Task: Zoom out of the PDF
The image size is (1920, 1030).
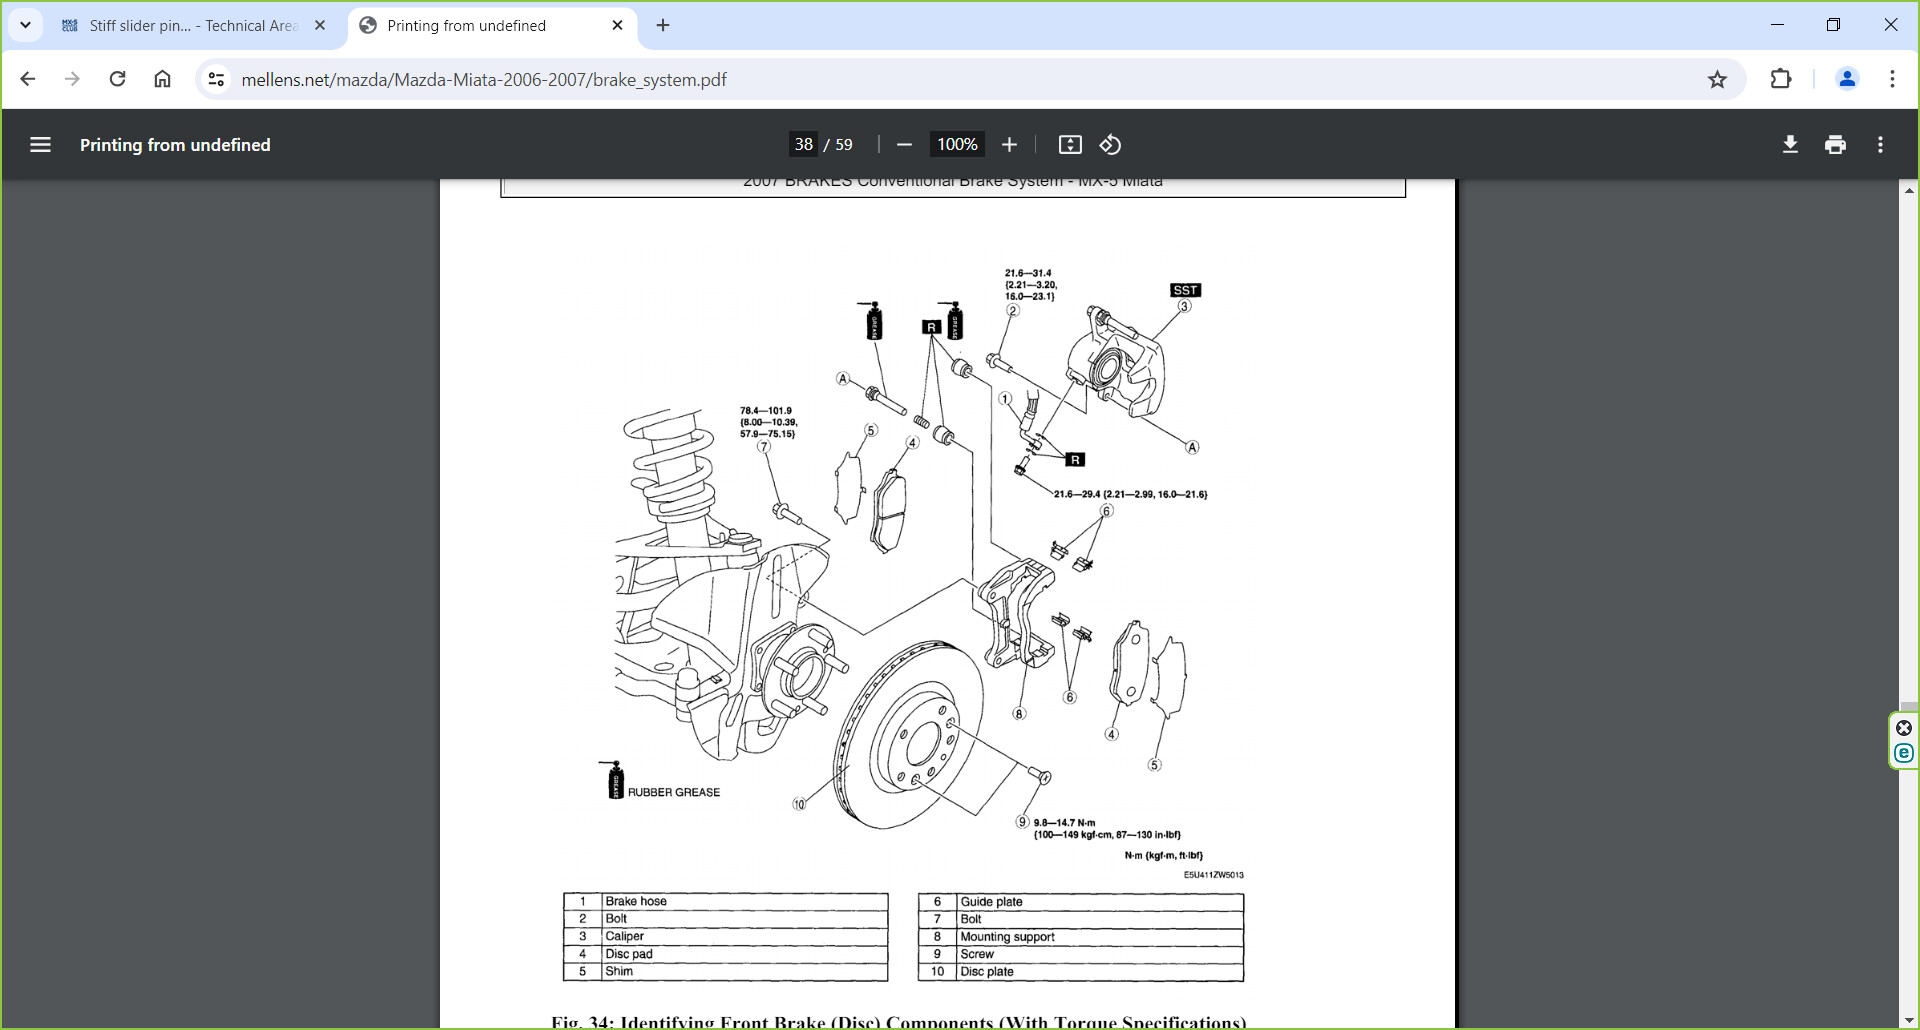Action: [x=904, y=145]
